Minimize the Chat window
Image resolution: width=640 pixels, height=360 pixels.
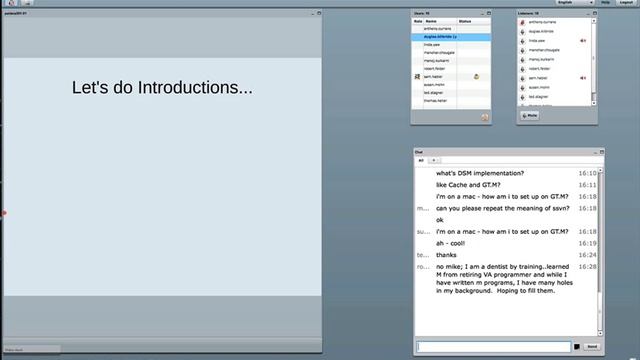click(x=595, y=152)
